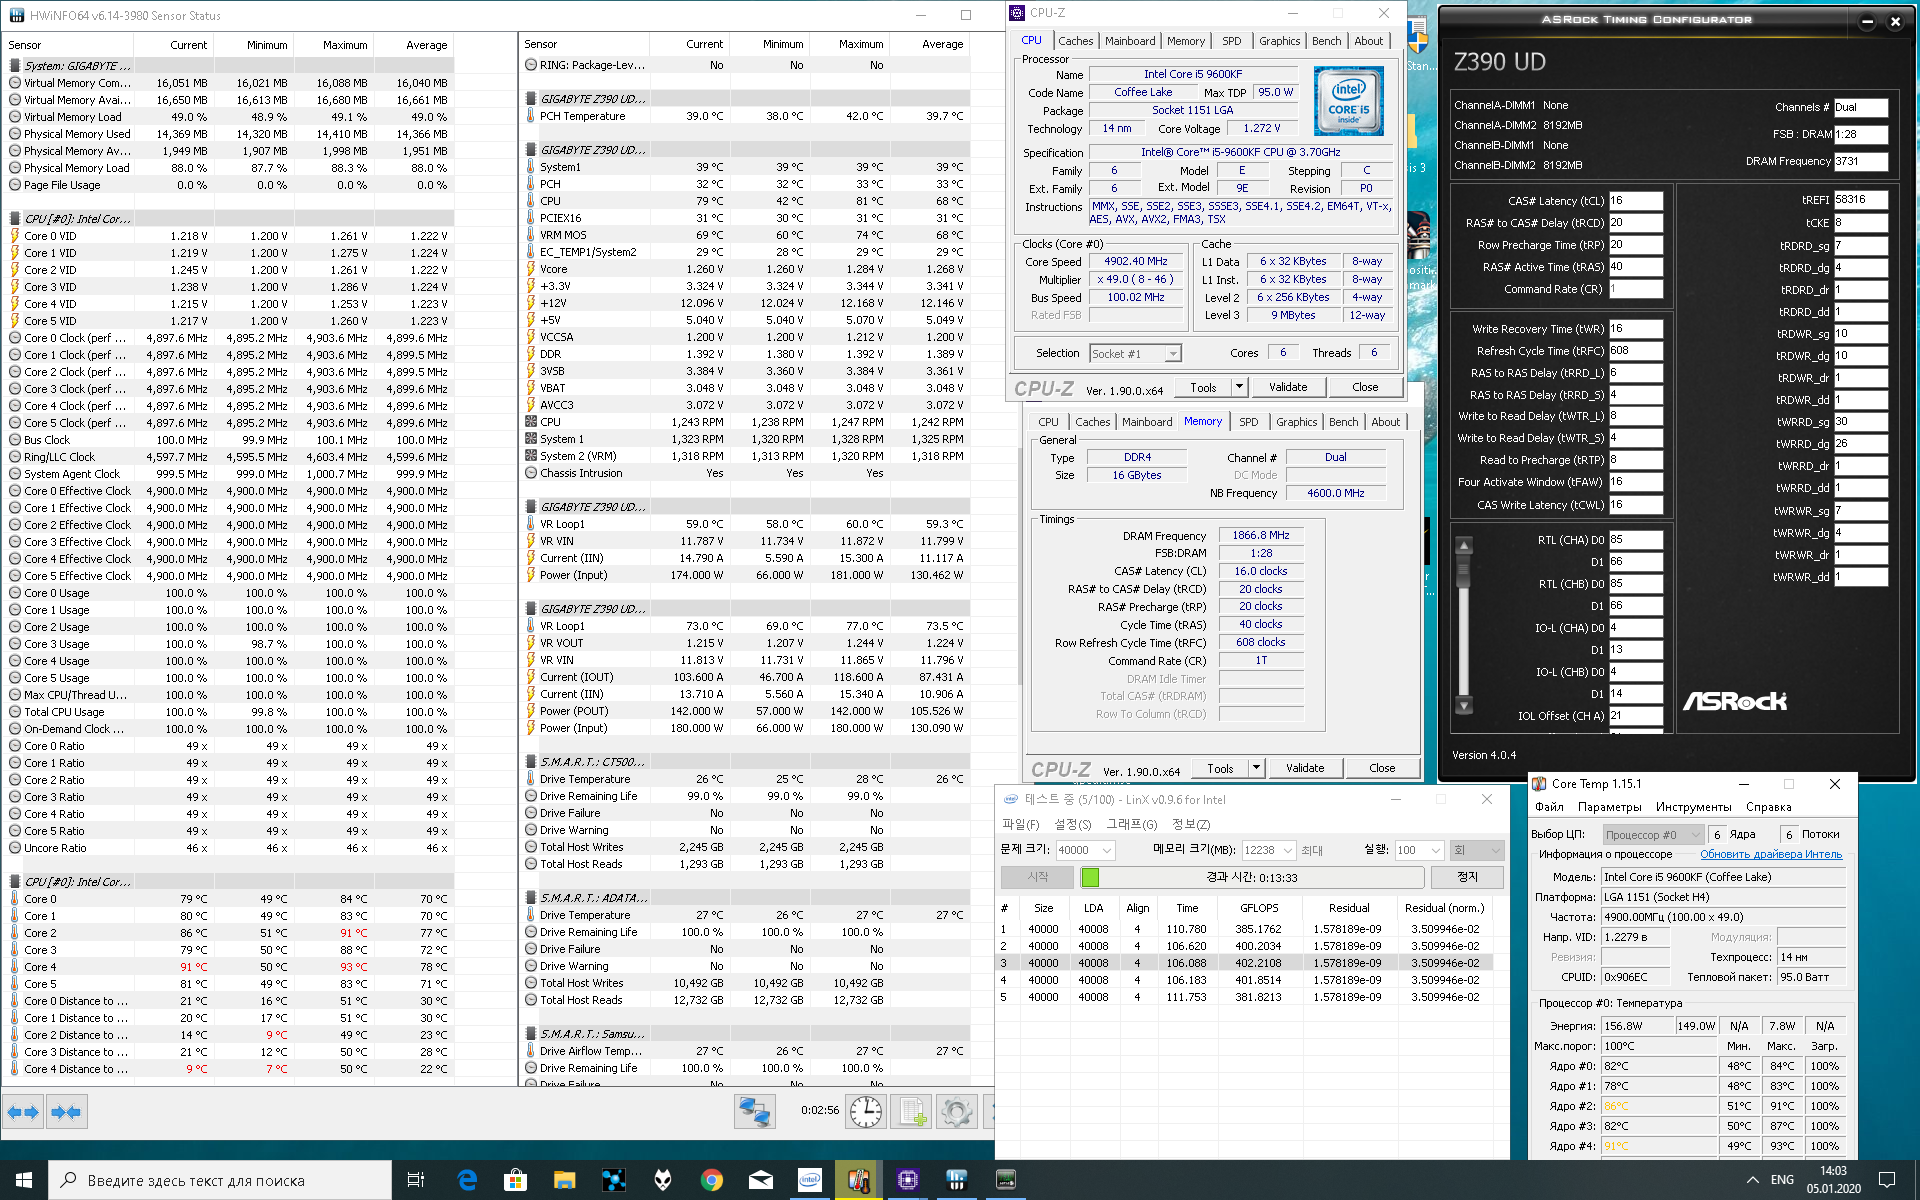Open the problem size 40000 dropdown in LinX

pos(1107,850)
